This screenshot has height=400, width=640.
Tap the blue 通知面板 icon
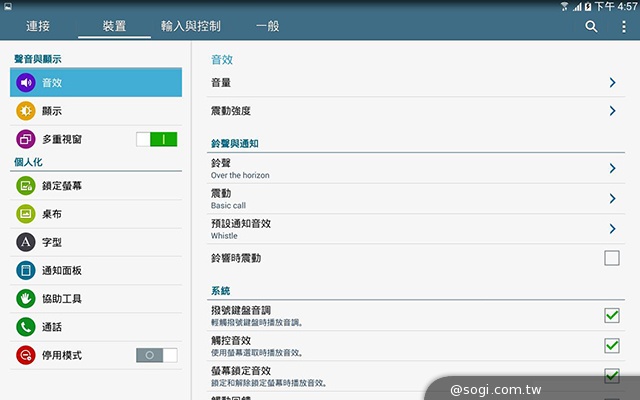tap(26, 270)
